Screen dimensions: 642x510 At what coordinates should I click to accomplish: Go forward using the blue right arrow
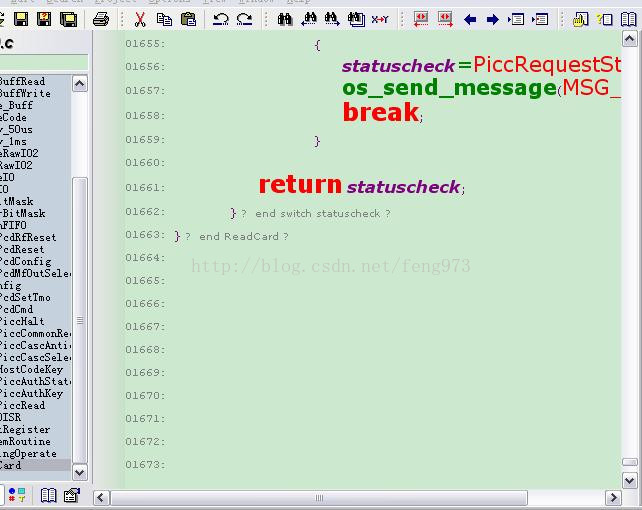pos(493,19)
